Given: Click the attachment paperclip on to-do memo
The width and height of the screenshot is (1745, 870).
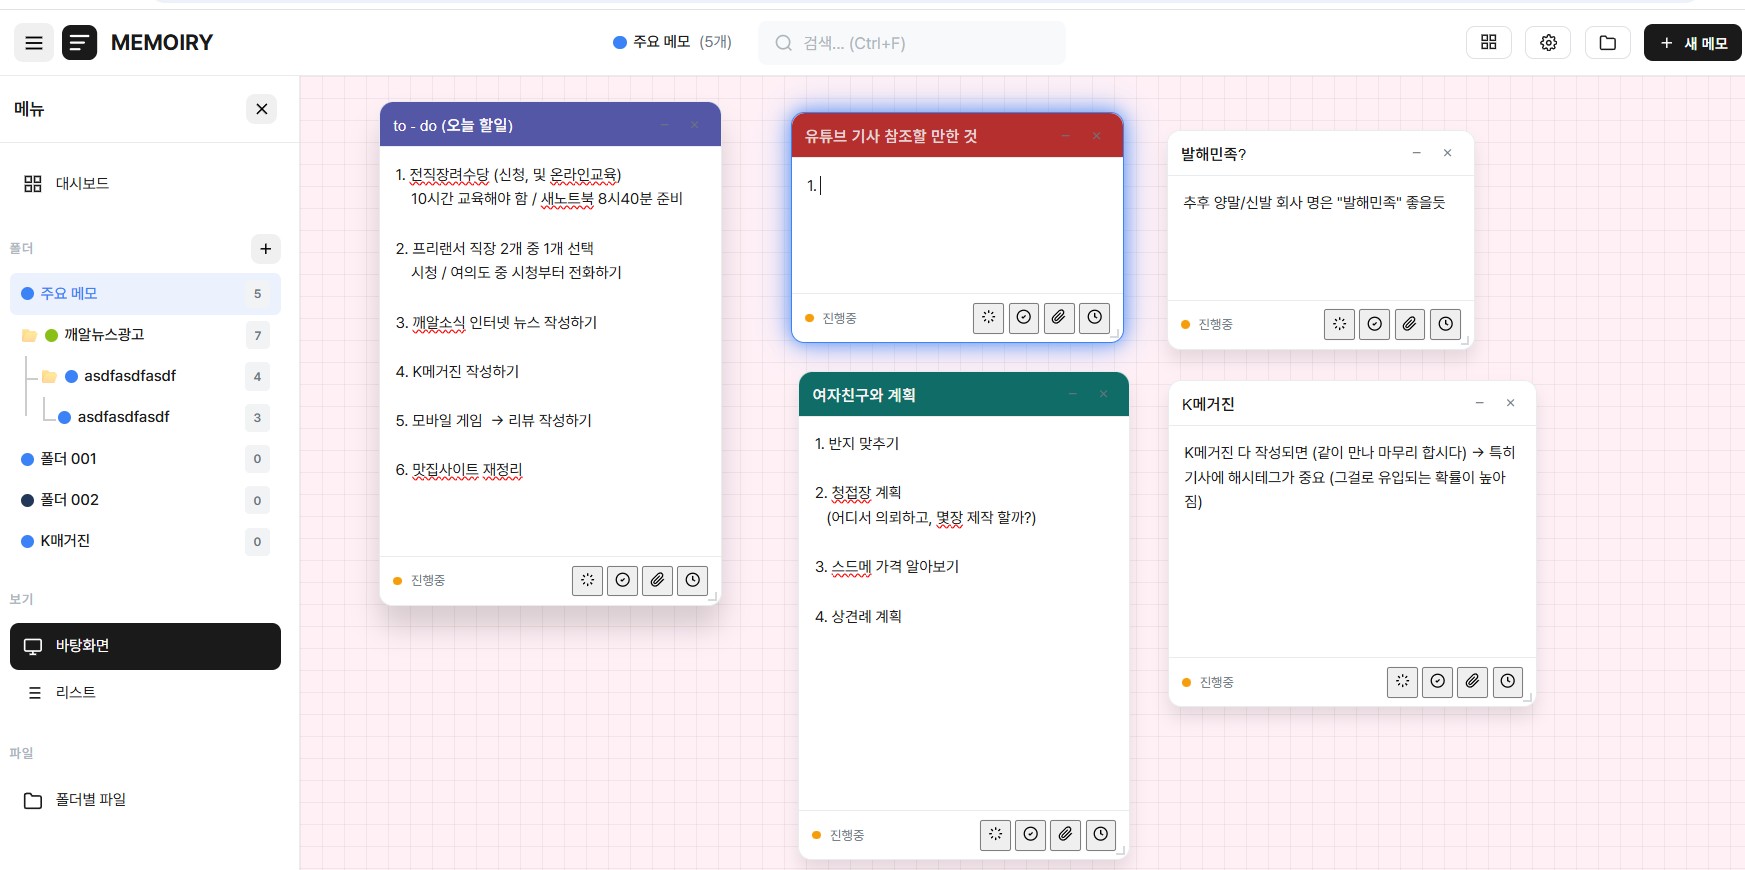Looking at the screenshot, I should click(x=657, y=580).
